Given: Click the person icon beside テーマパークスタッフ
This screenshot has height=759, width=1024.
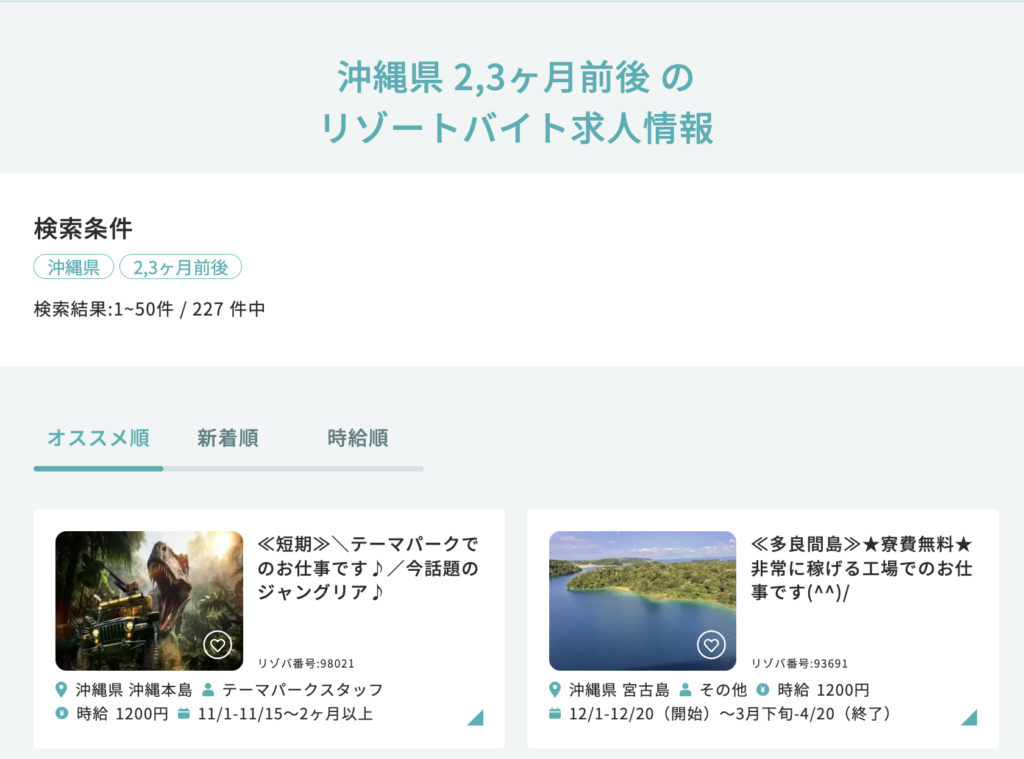Looking at the screenshot, I should pyautogui.click(x=208, y=690).
